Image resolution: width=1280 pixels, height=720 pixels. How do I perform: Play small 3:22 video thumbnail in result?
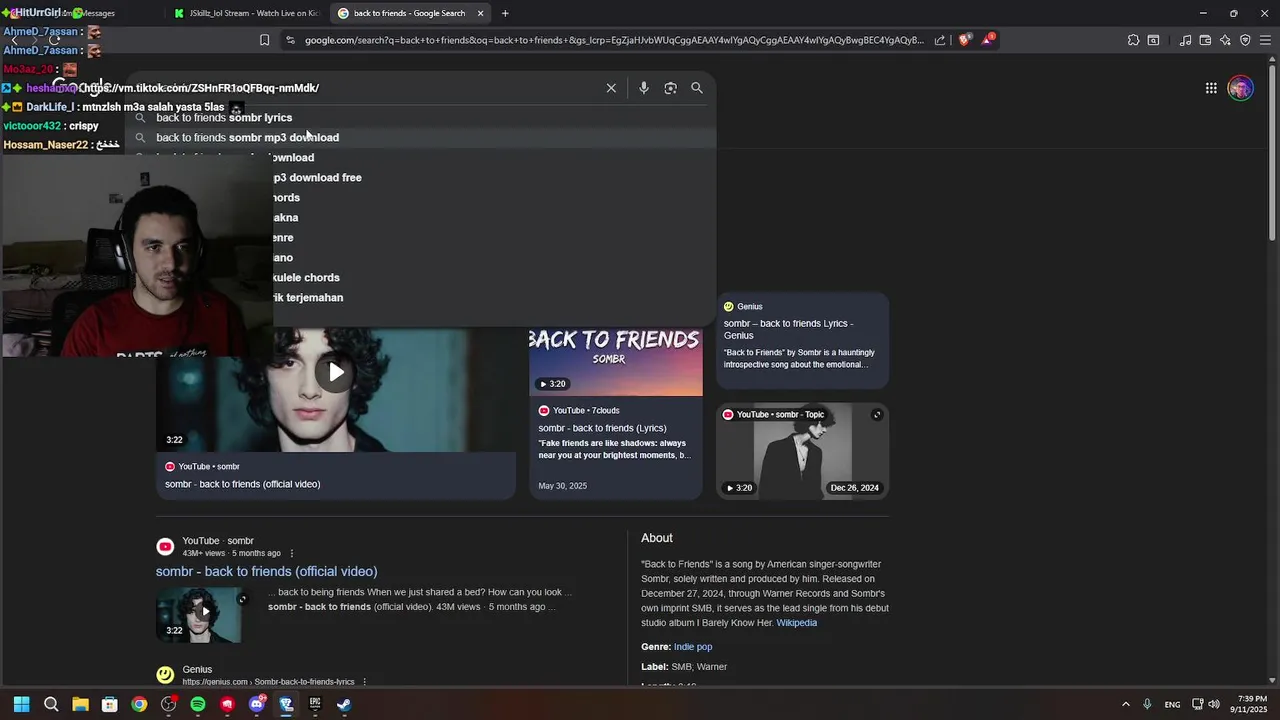(199, 614)
